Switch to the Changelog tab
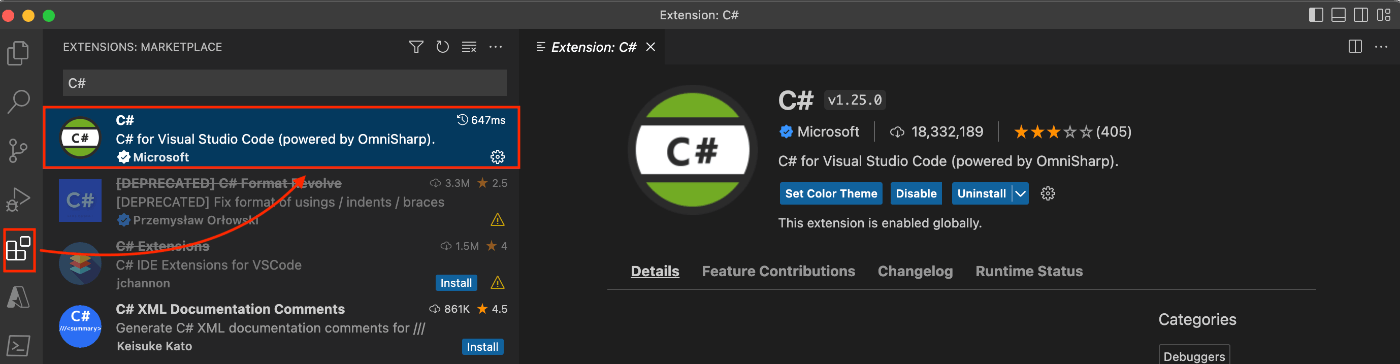Screen dimensions: 1400x364 click(x=915, y=271)
